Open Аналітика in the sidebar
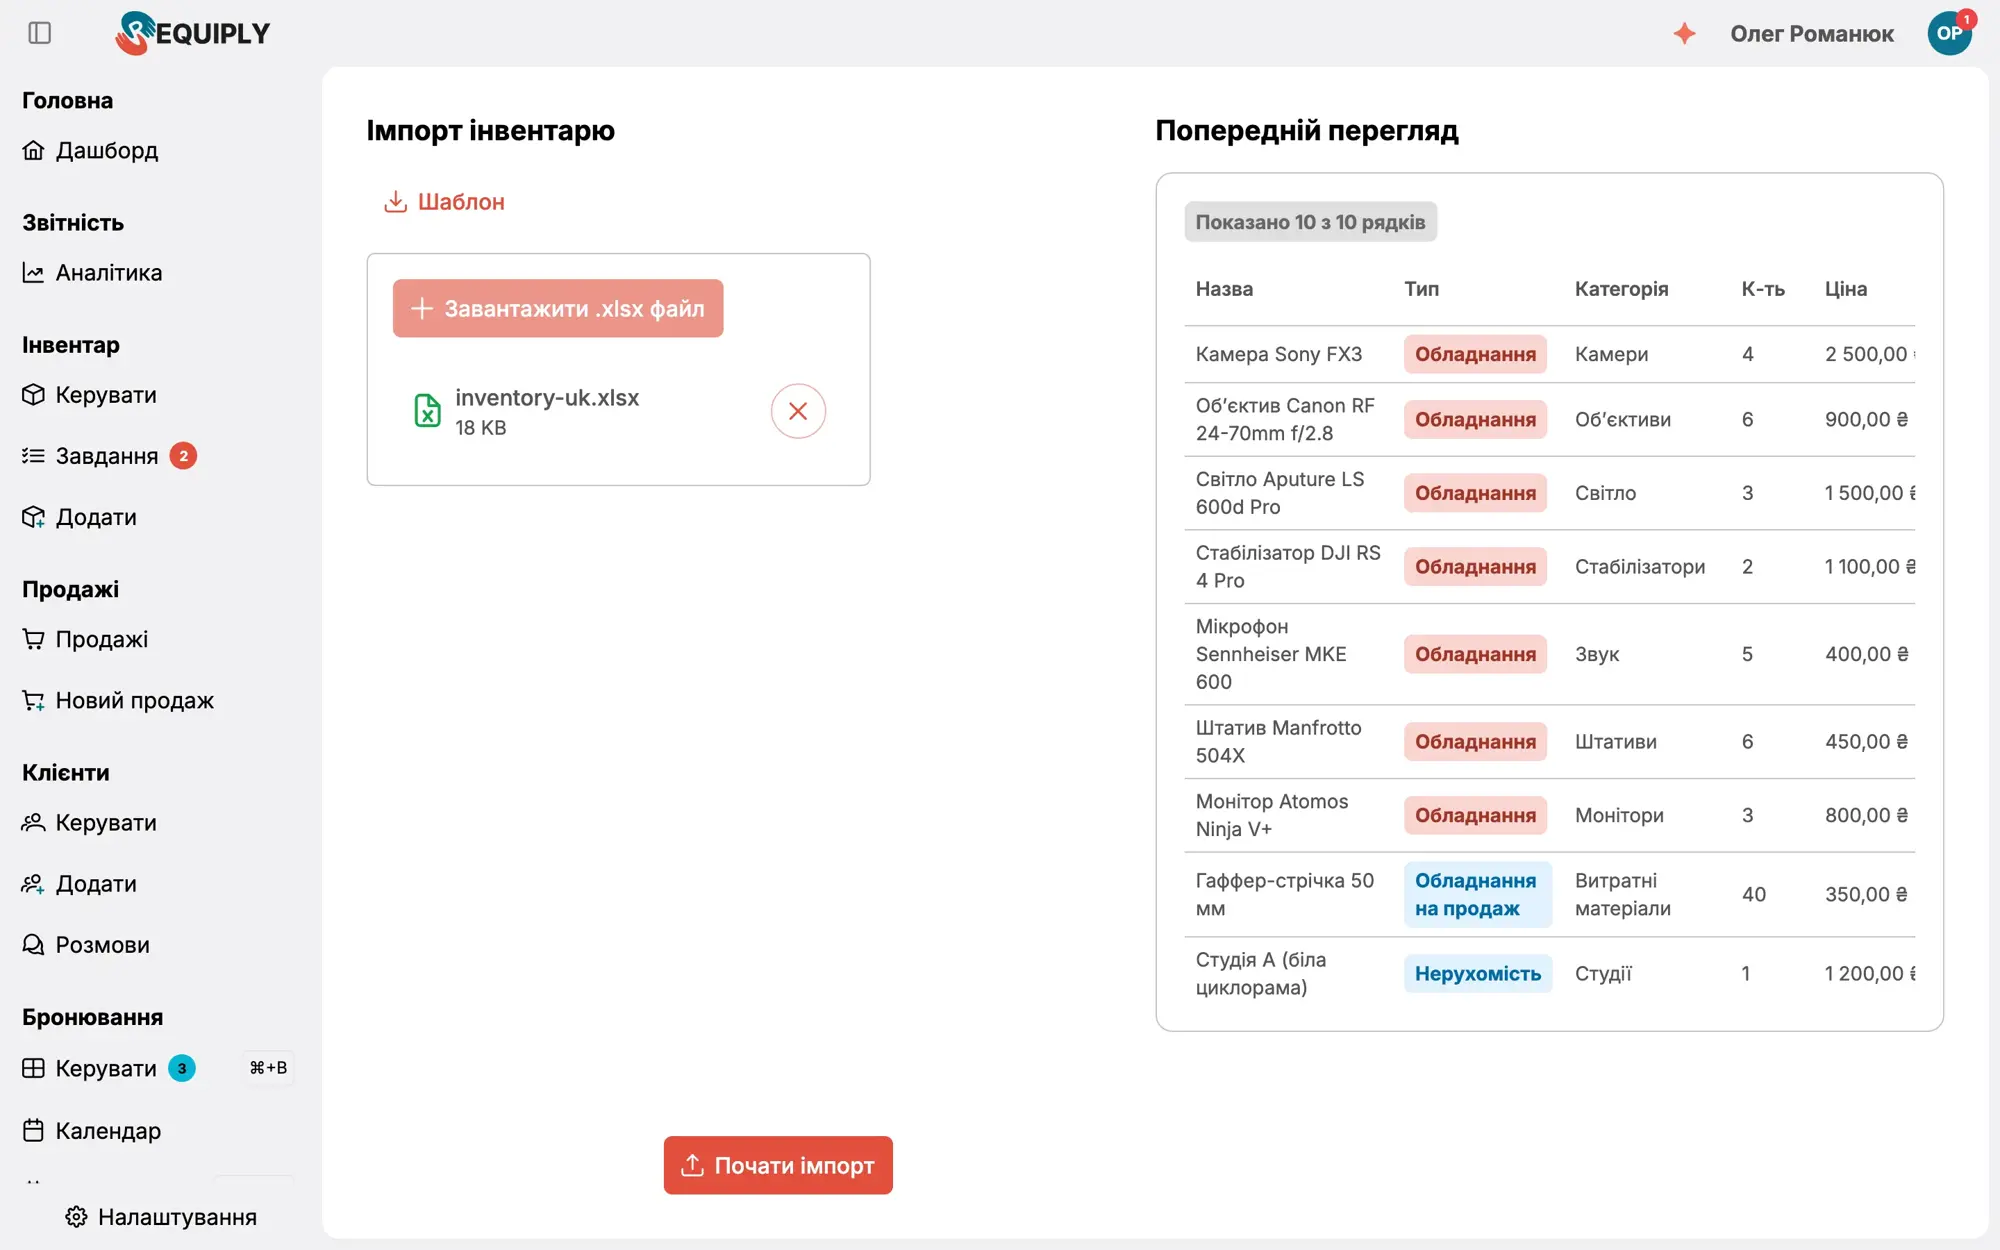Viewport: 2000px width, 1250px height. click(92, 272)
